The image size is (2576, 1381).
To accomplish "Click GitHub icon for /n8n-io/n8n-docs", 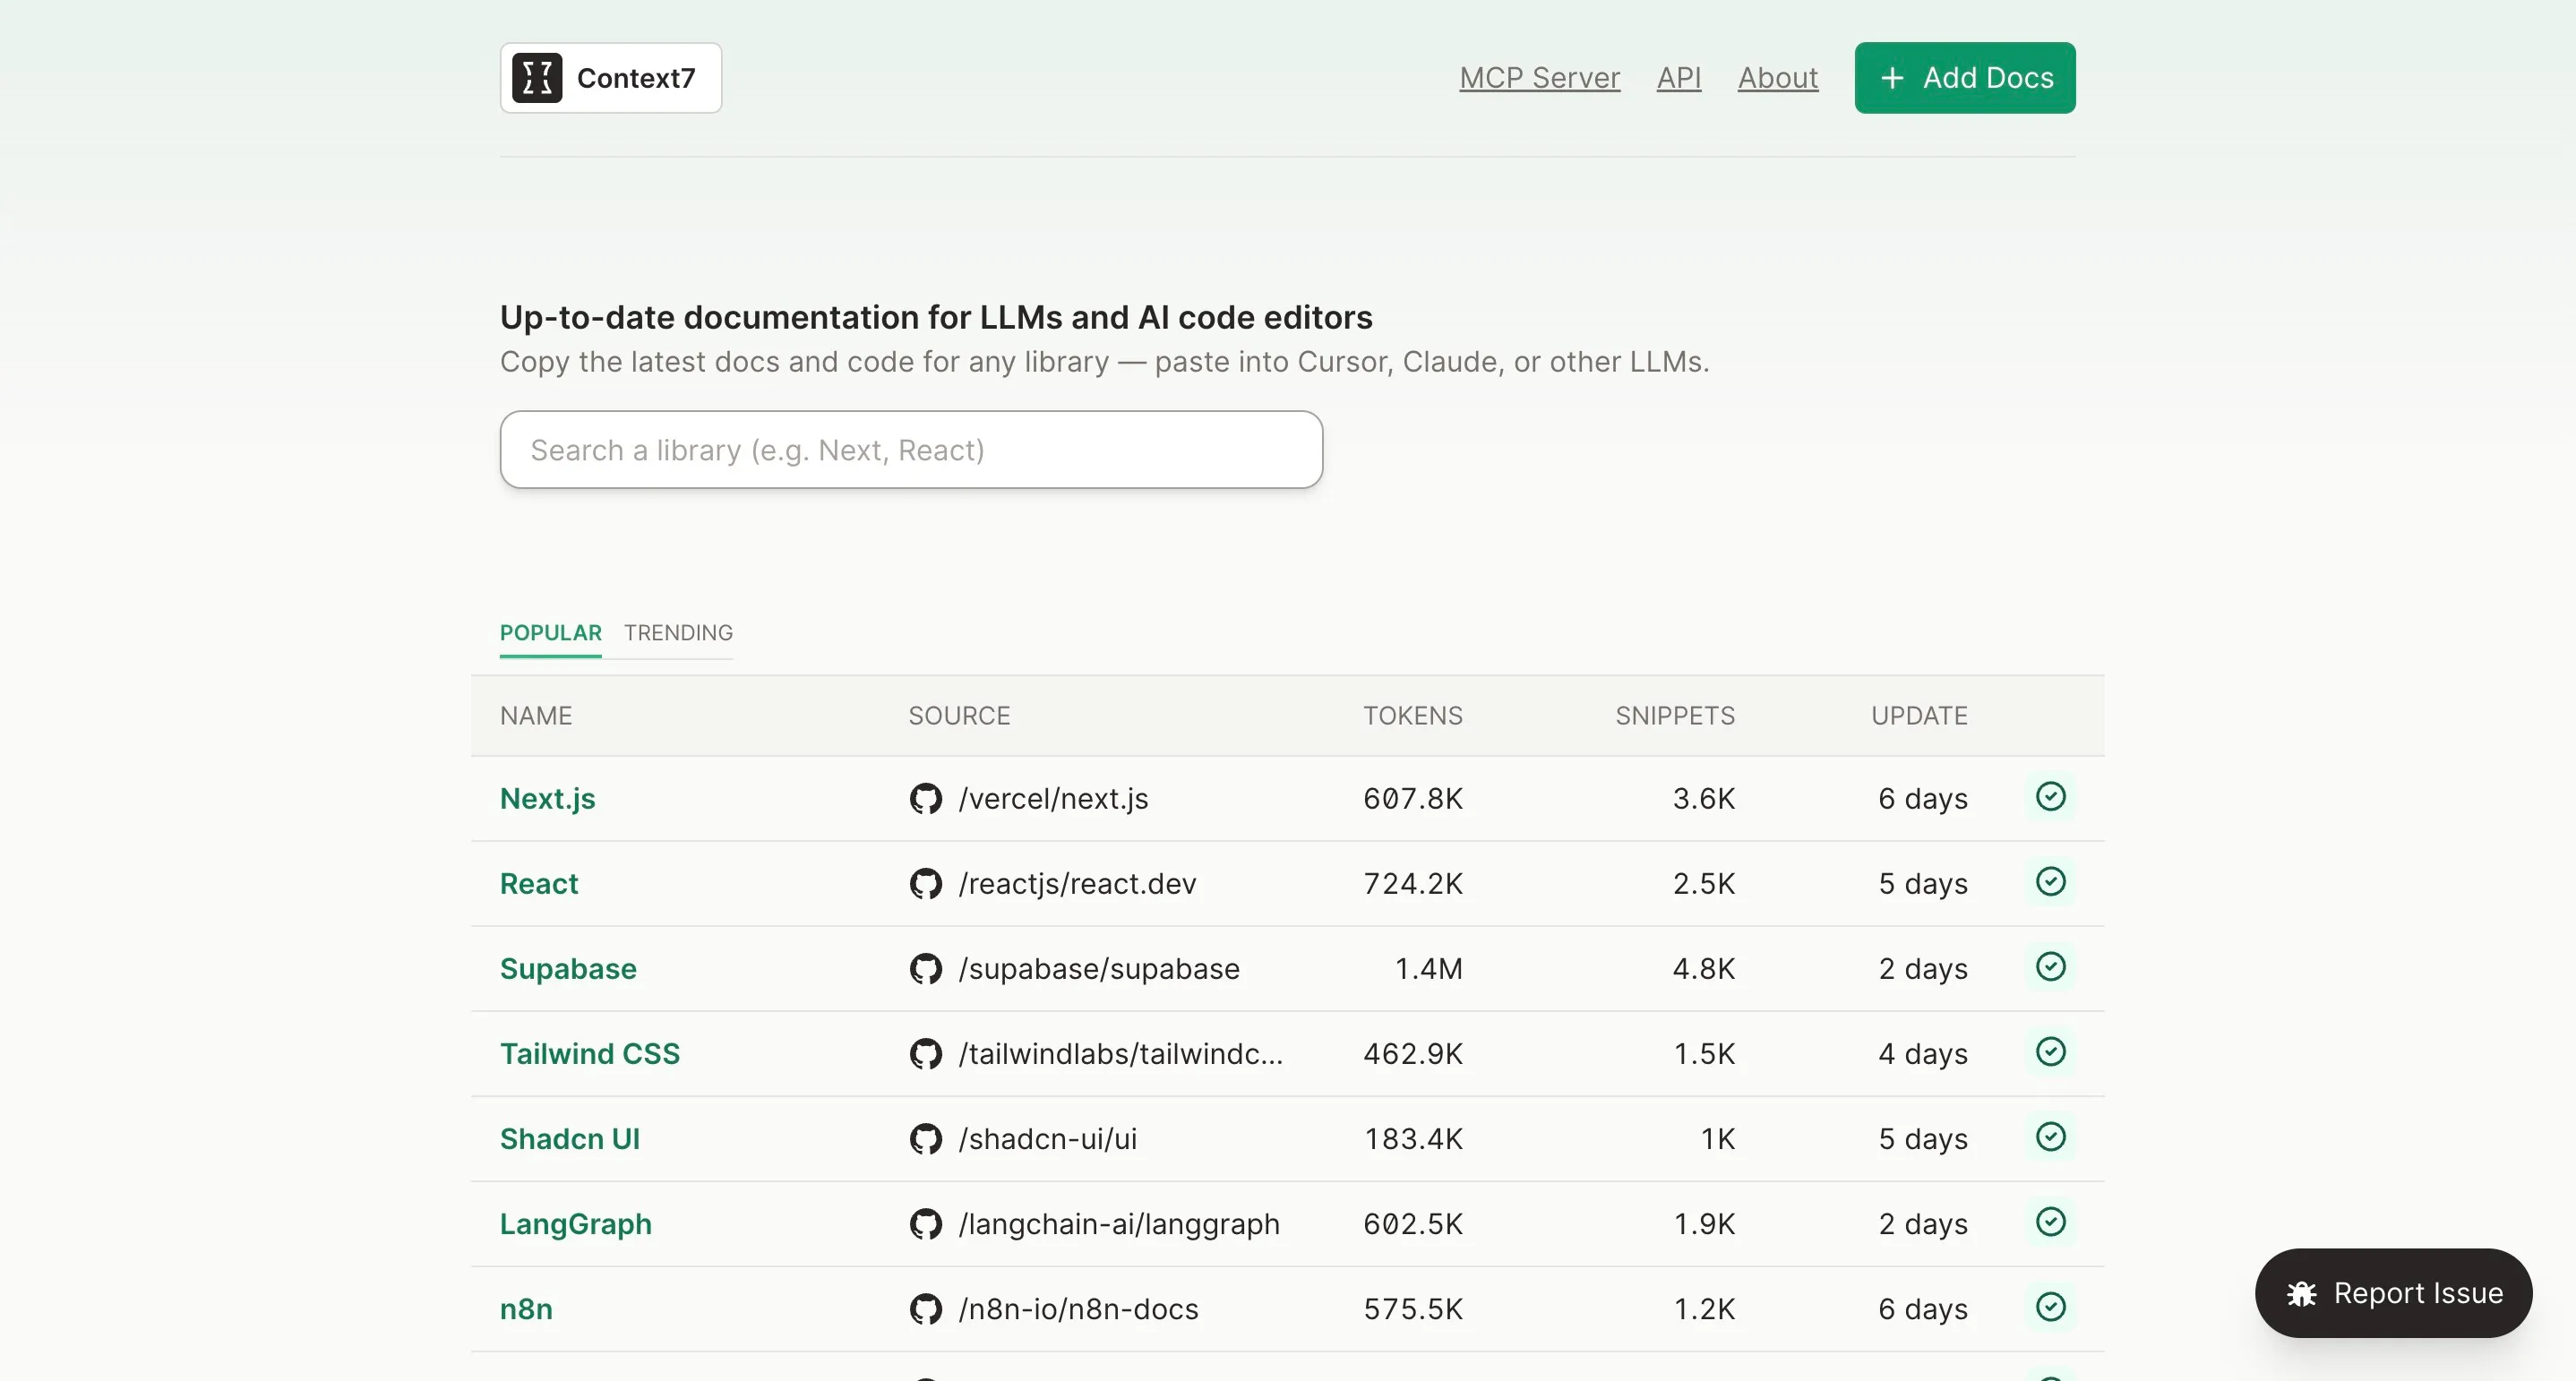I will [925, 1309].
